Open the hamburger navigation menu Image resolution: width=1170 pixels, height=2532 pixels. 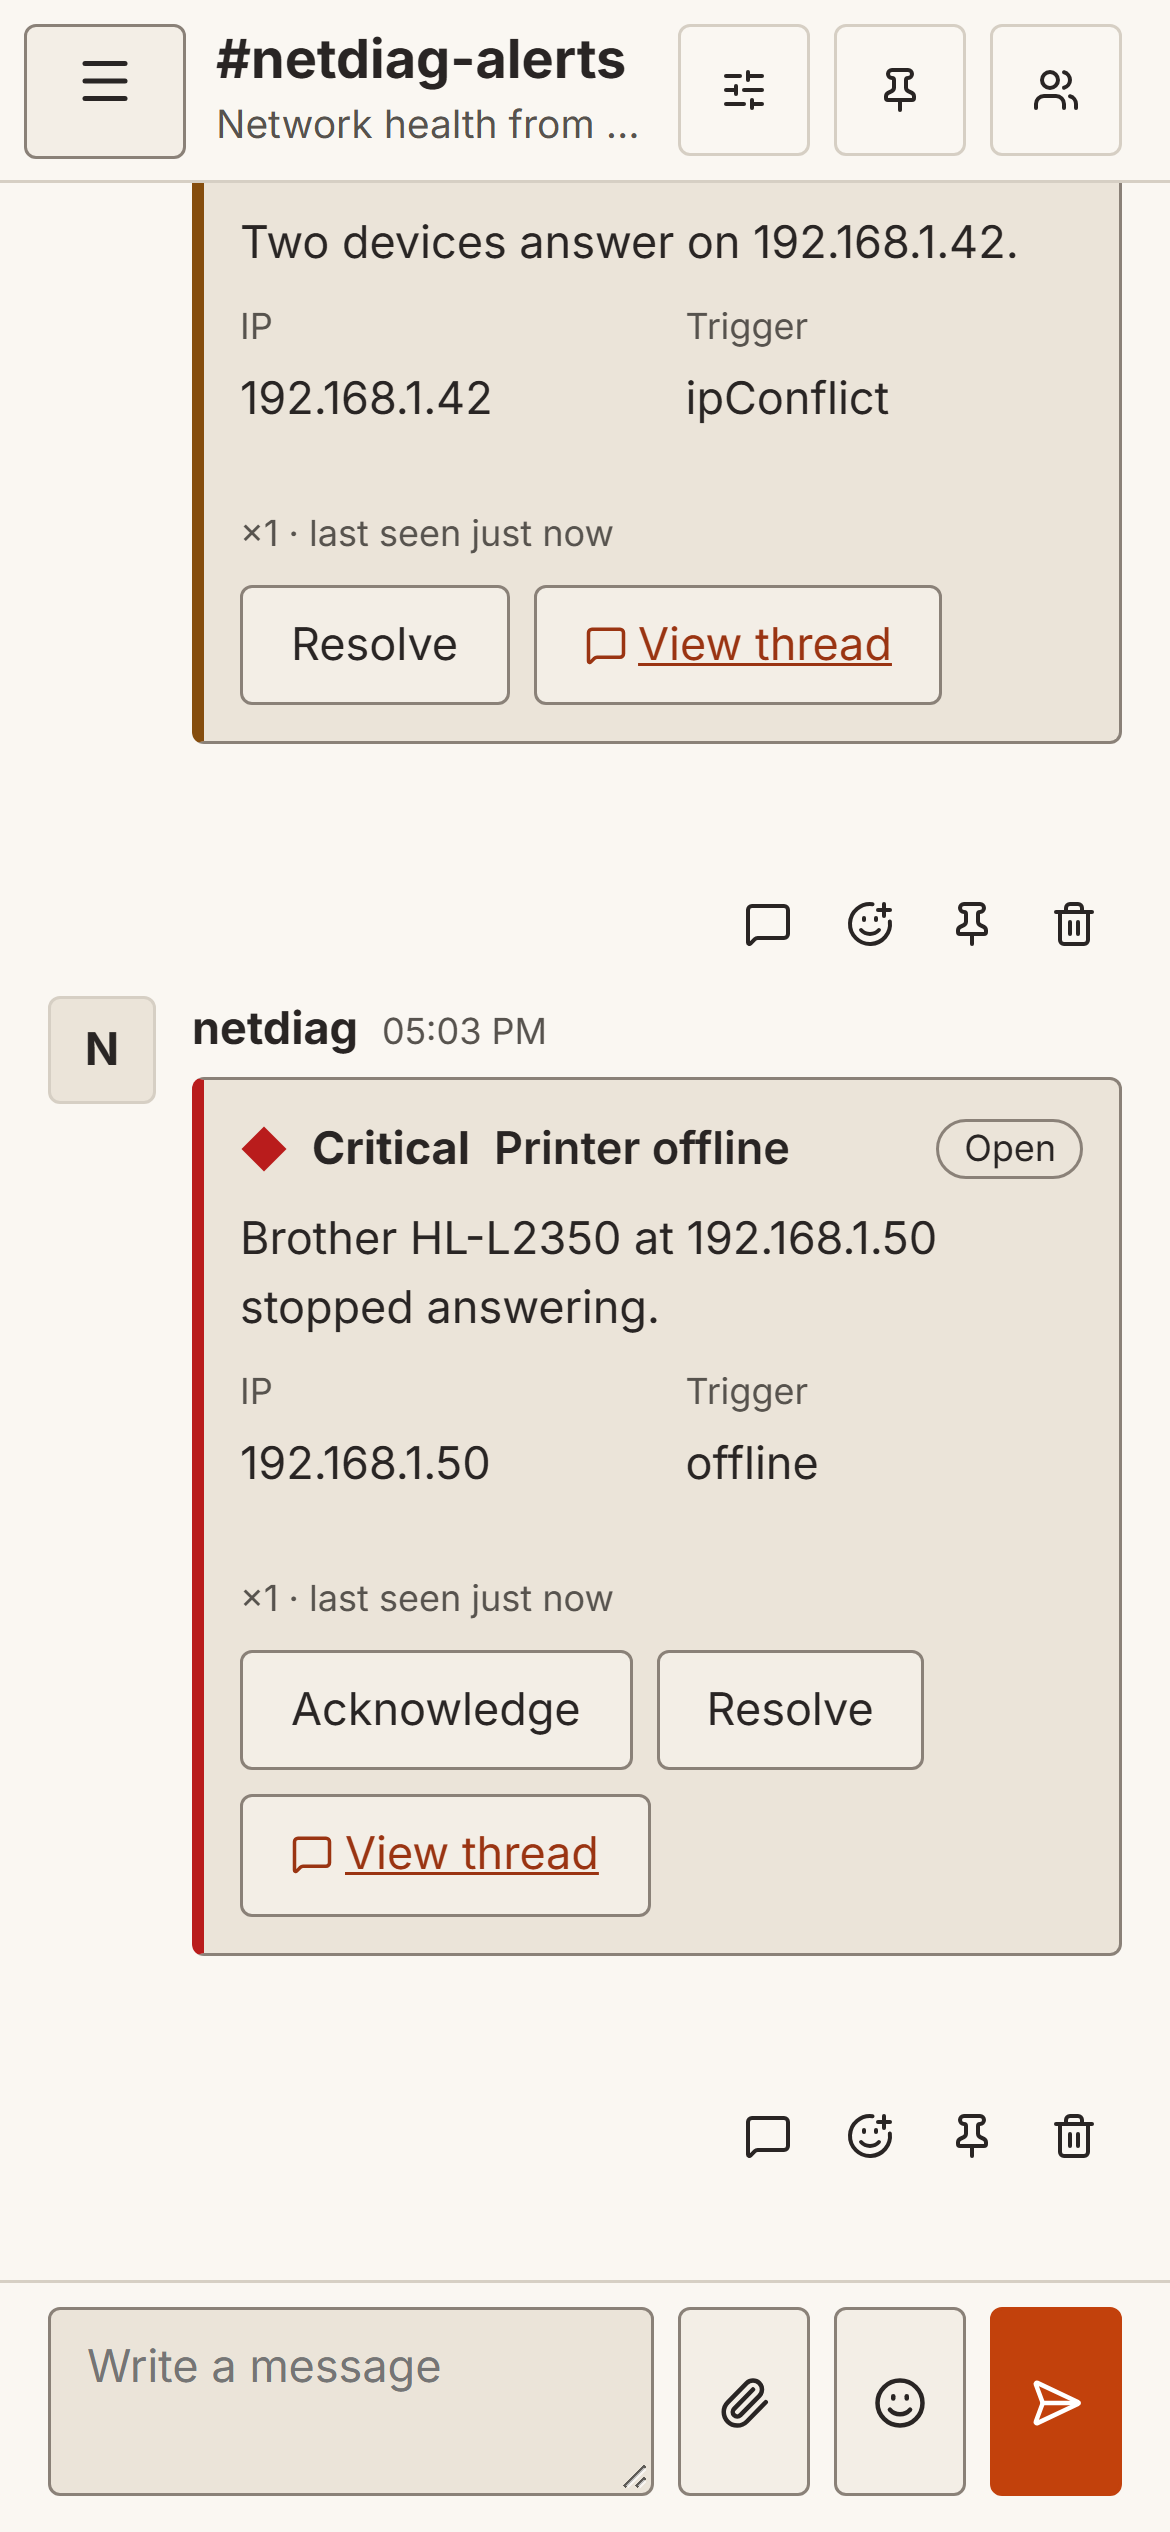point(105,91)
